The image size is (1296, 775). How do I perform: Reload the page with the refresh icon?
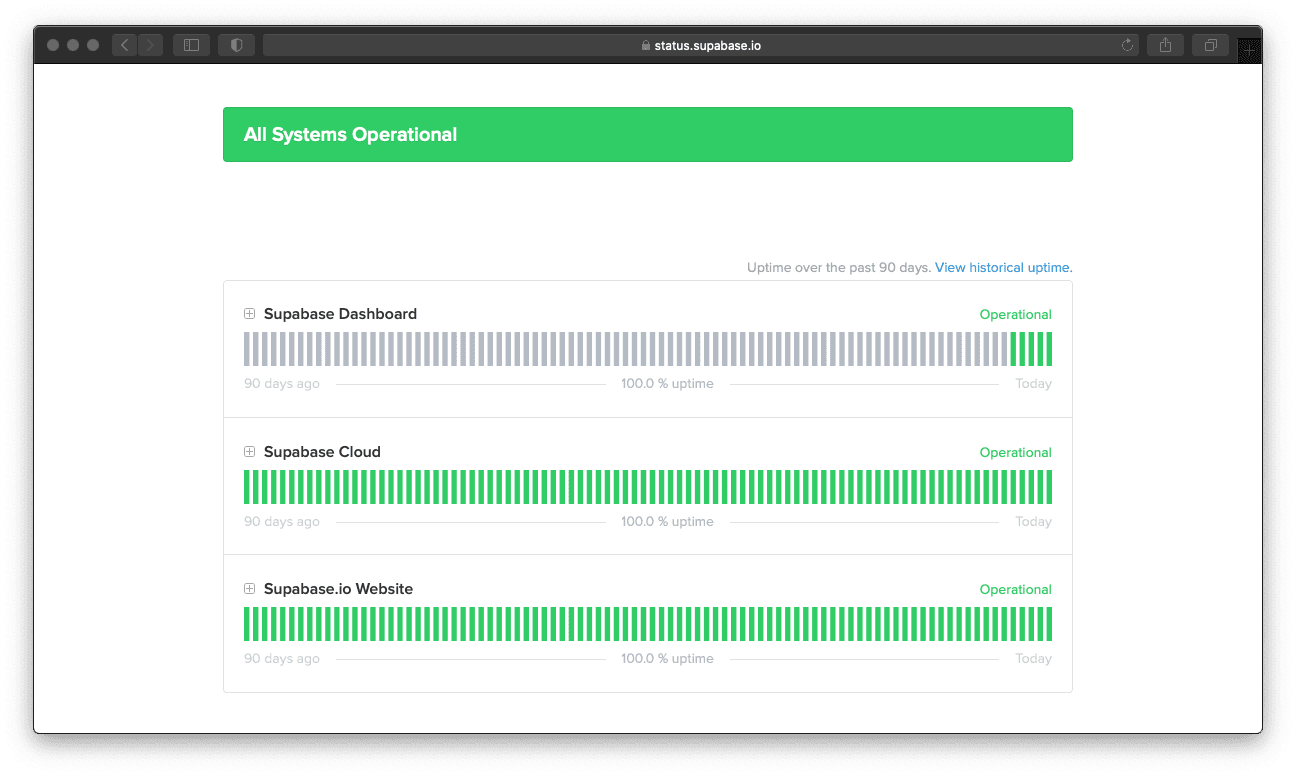click(x=1128, y=45)
